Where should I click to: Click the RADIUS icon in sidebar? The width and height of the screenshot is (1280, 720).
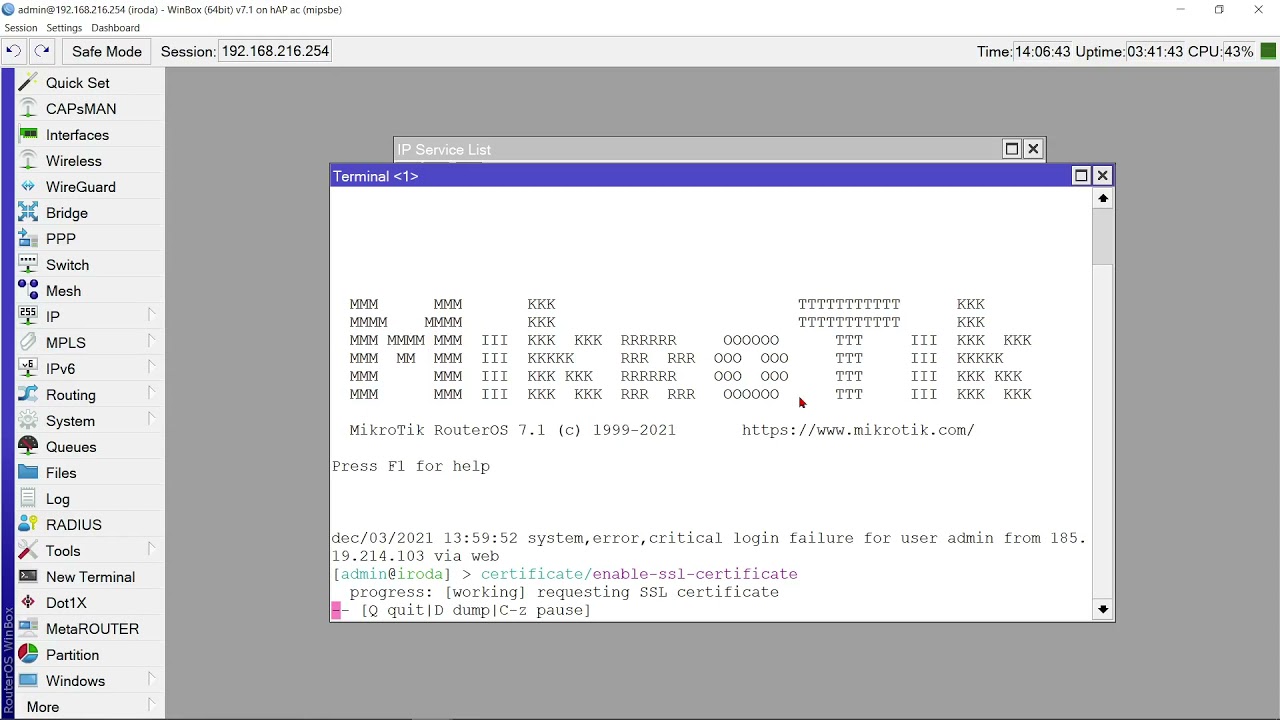[x=28, y=525]
